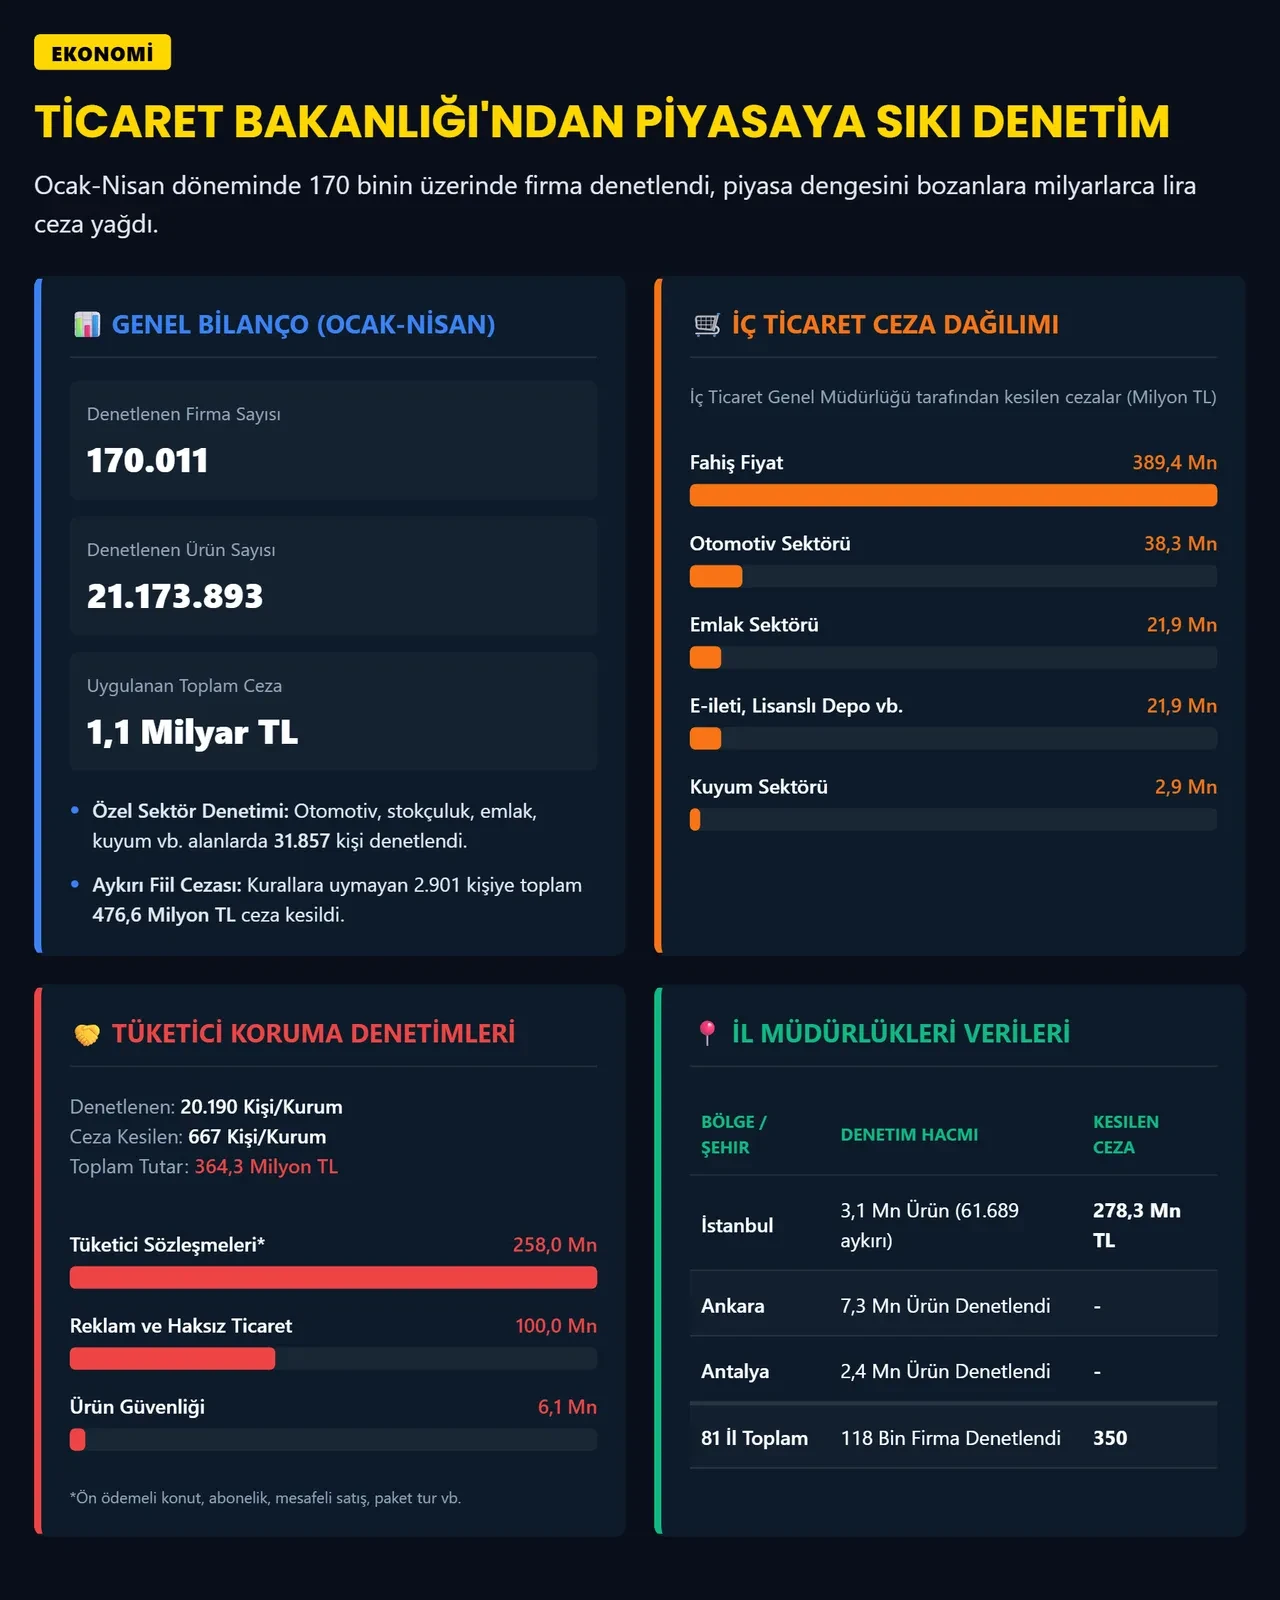The height and width of the screenshot is (1600, 1280).
Task: Click the Reklam ve Haksız Ticaret bar
Action: pos(333,1358)
